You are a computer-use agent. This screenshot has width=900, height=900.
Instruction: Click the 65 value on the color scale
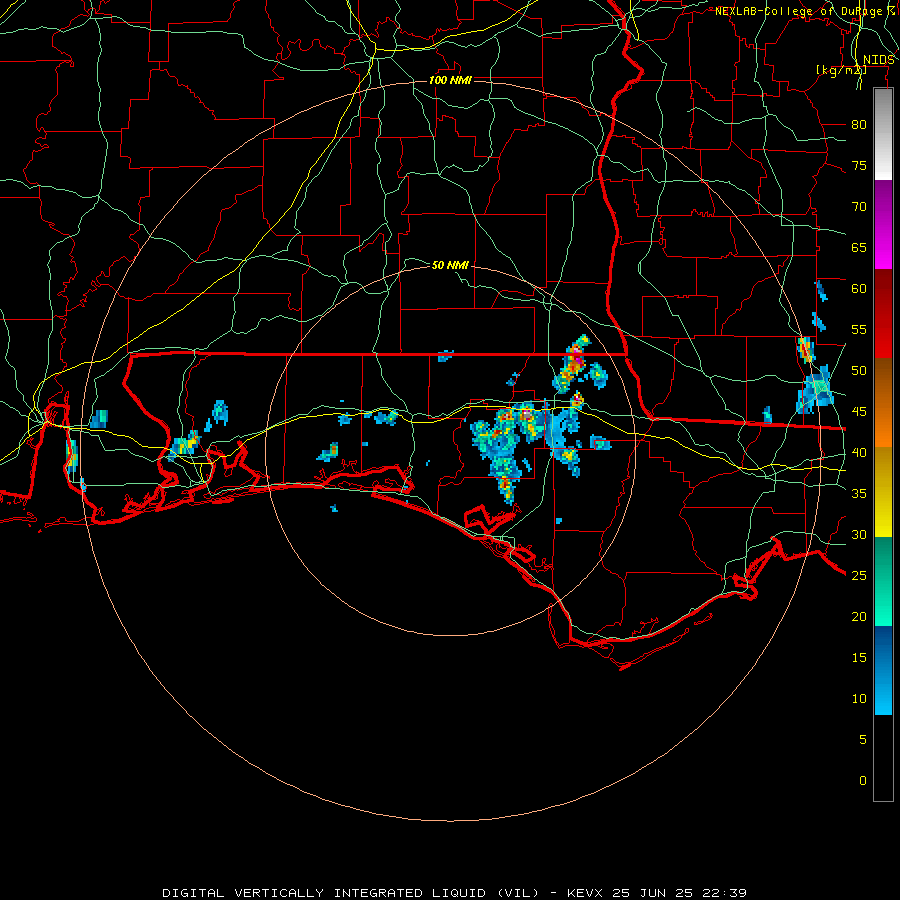(x=859, y=247)
